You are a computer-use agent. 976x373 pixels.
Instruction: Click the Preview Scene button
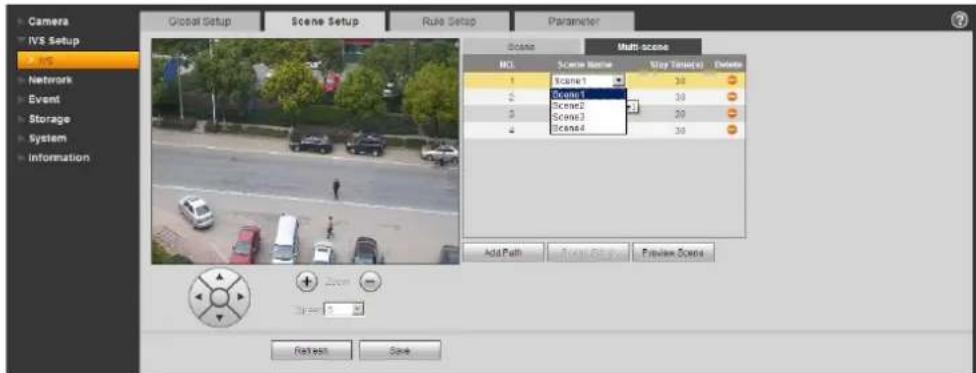click(673, 252)
